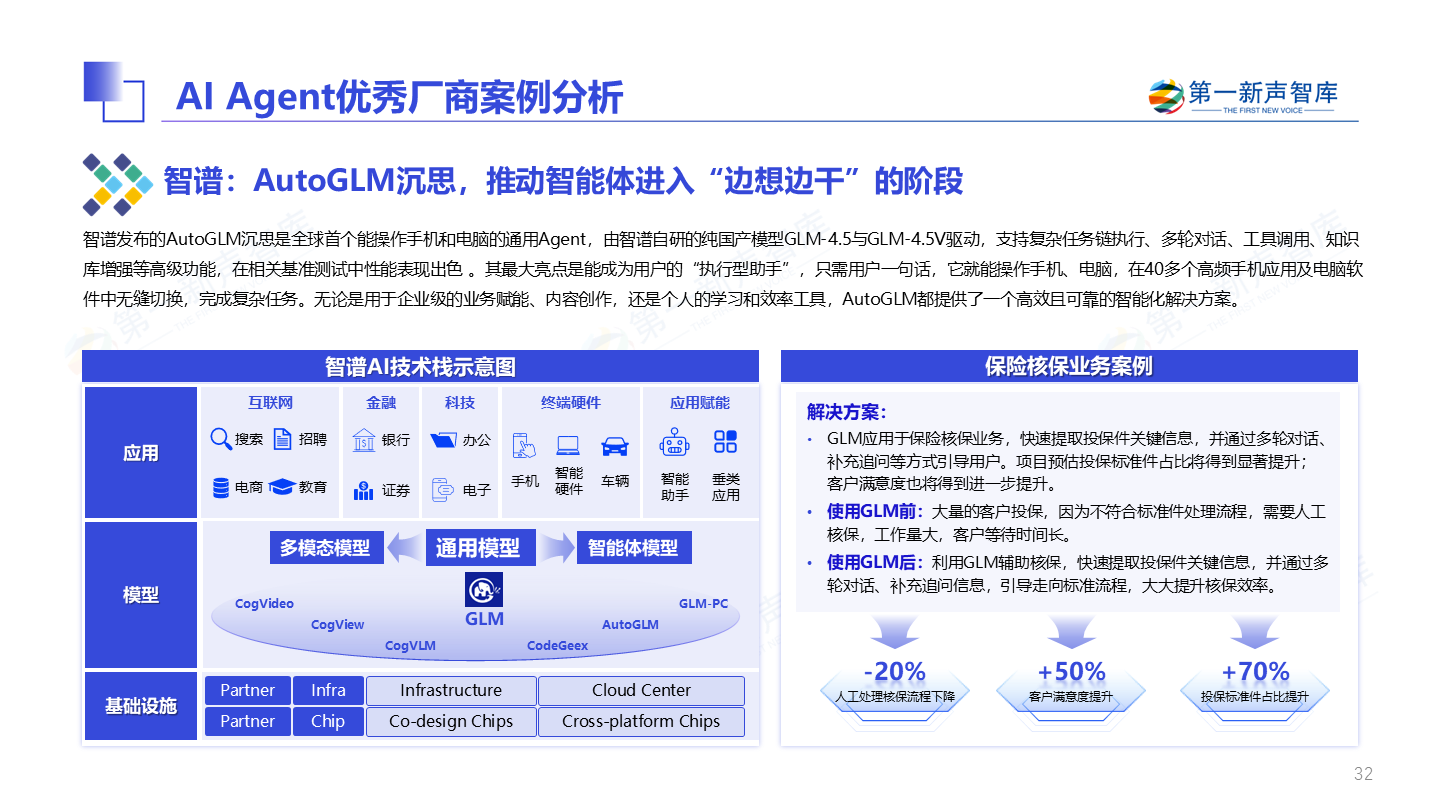Select the Co-design Chips box
The image size is (1440, 810).
451,721
